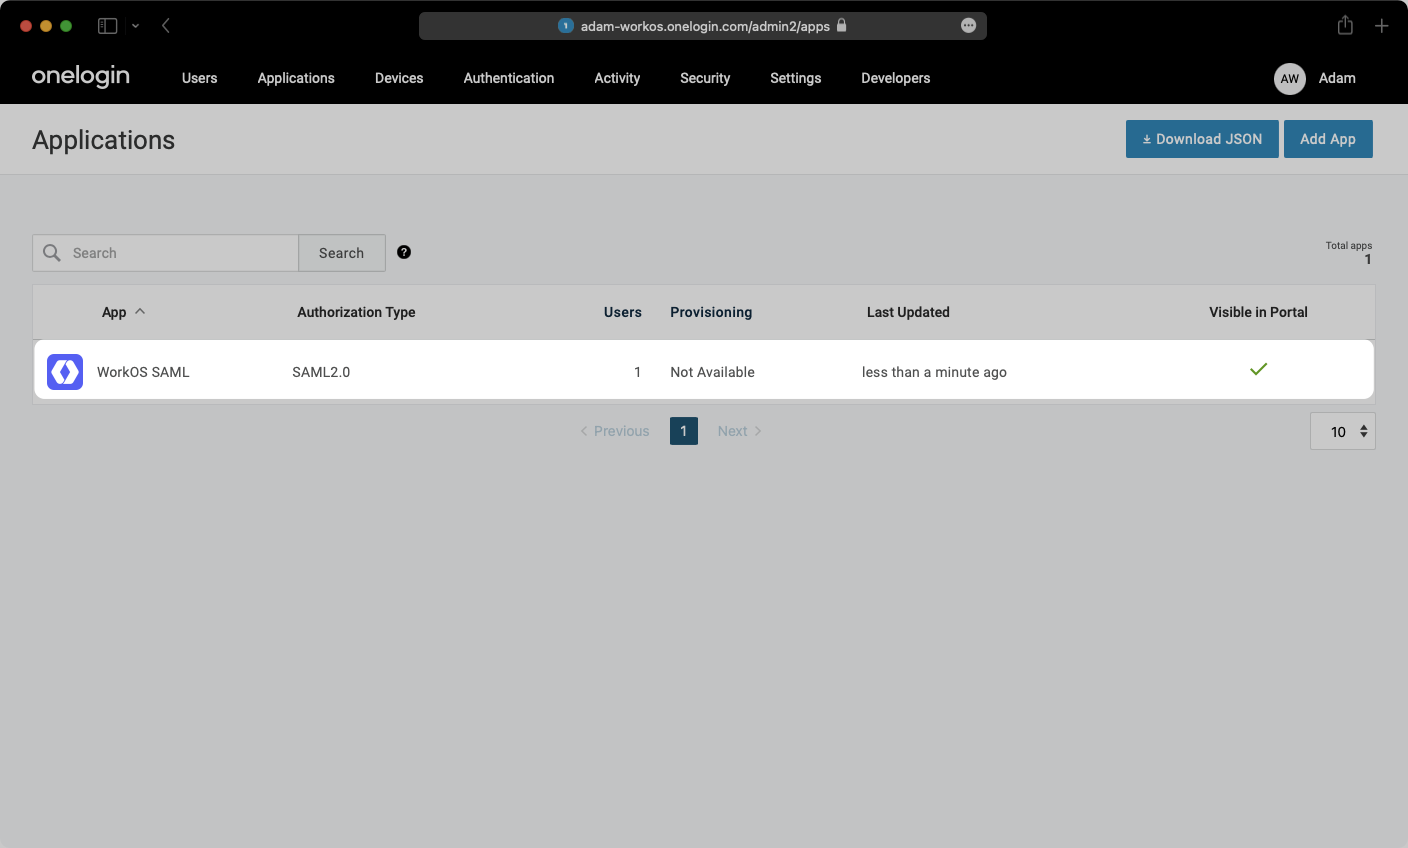Click the browser Share icon
The width and height of the screenshot is (1408, 848).
(x=1345, y=25)
